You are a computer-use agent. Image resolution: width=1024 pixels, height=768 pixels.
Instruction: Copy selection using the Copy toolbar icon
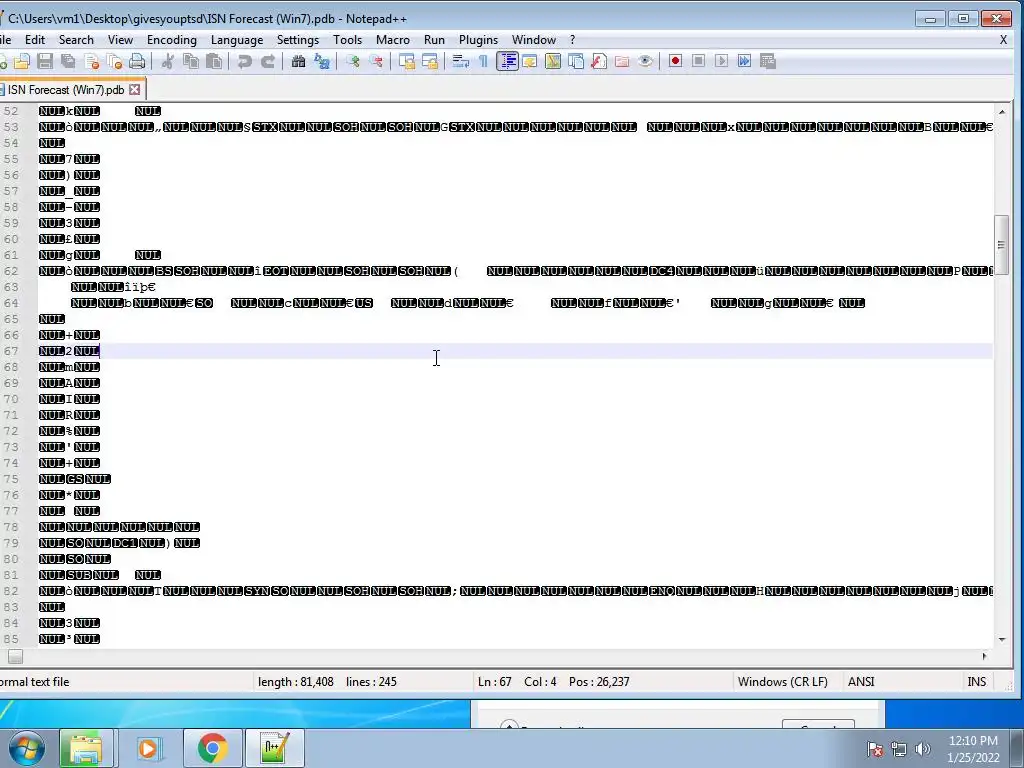pos(191,61)
